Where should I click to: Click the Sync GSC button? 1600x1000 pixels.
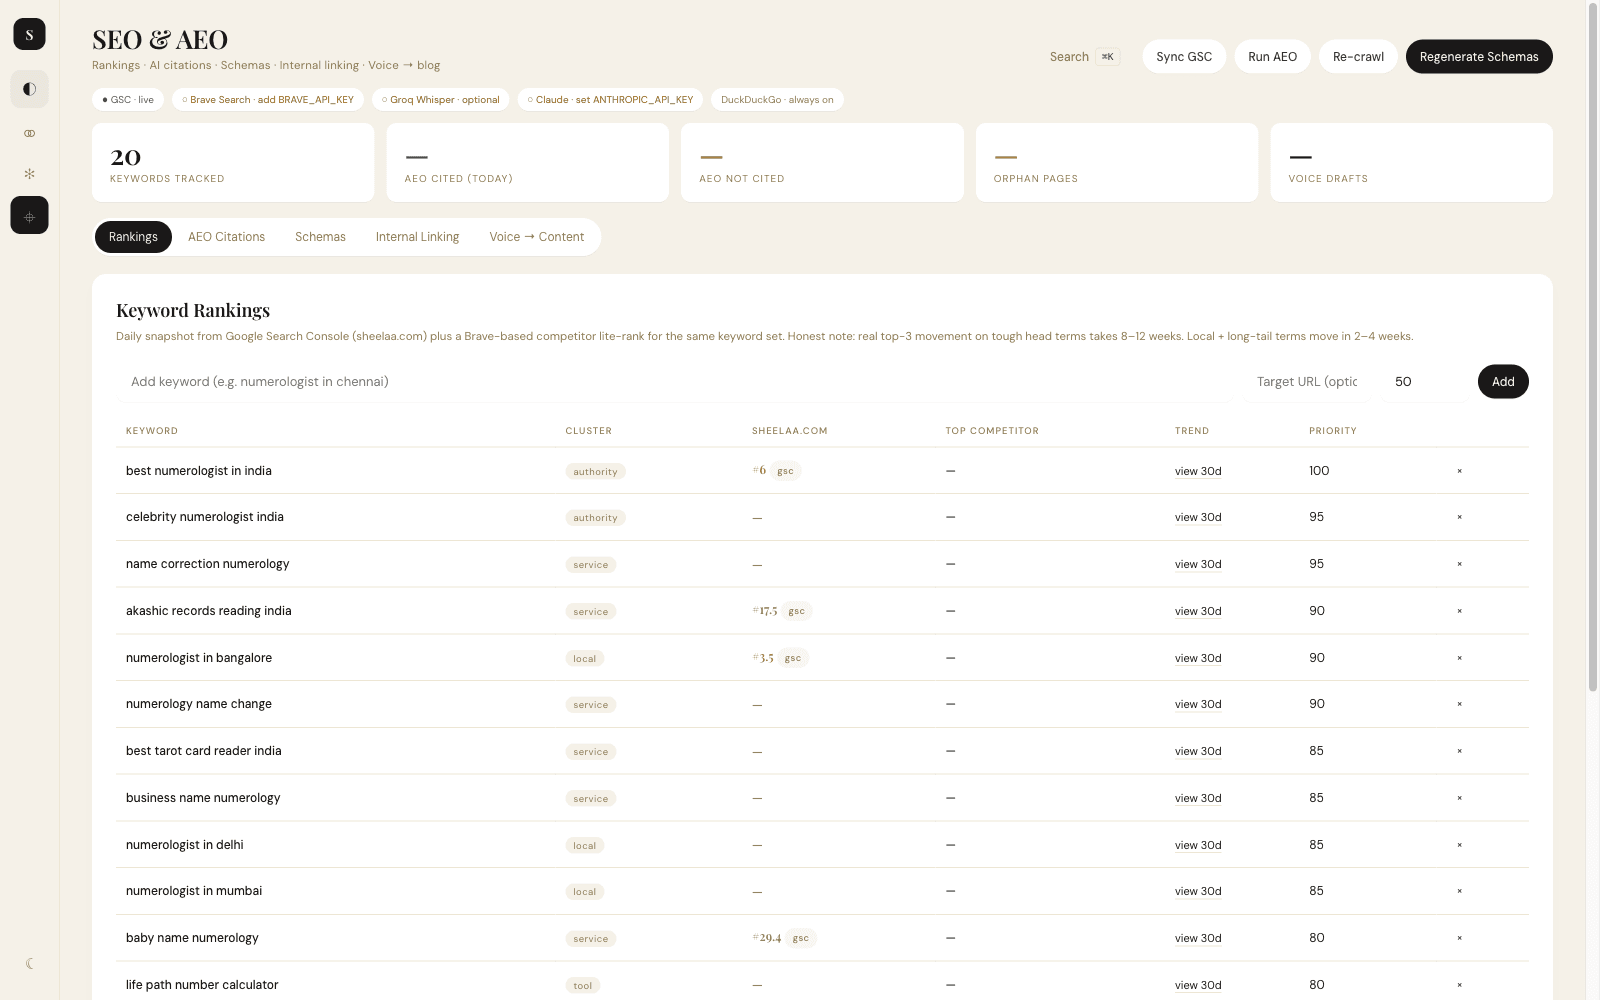pyautogui.click(x=1184, y=57)
